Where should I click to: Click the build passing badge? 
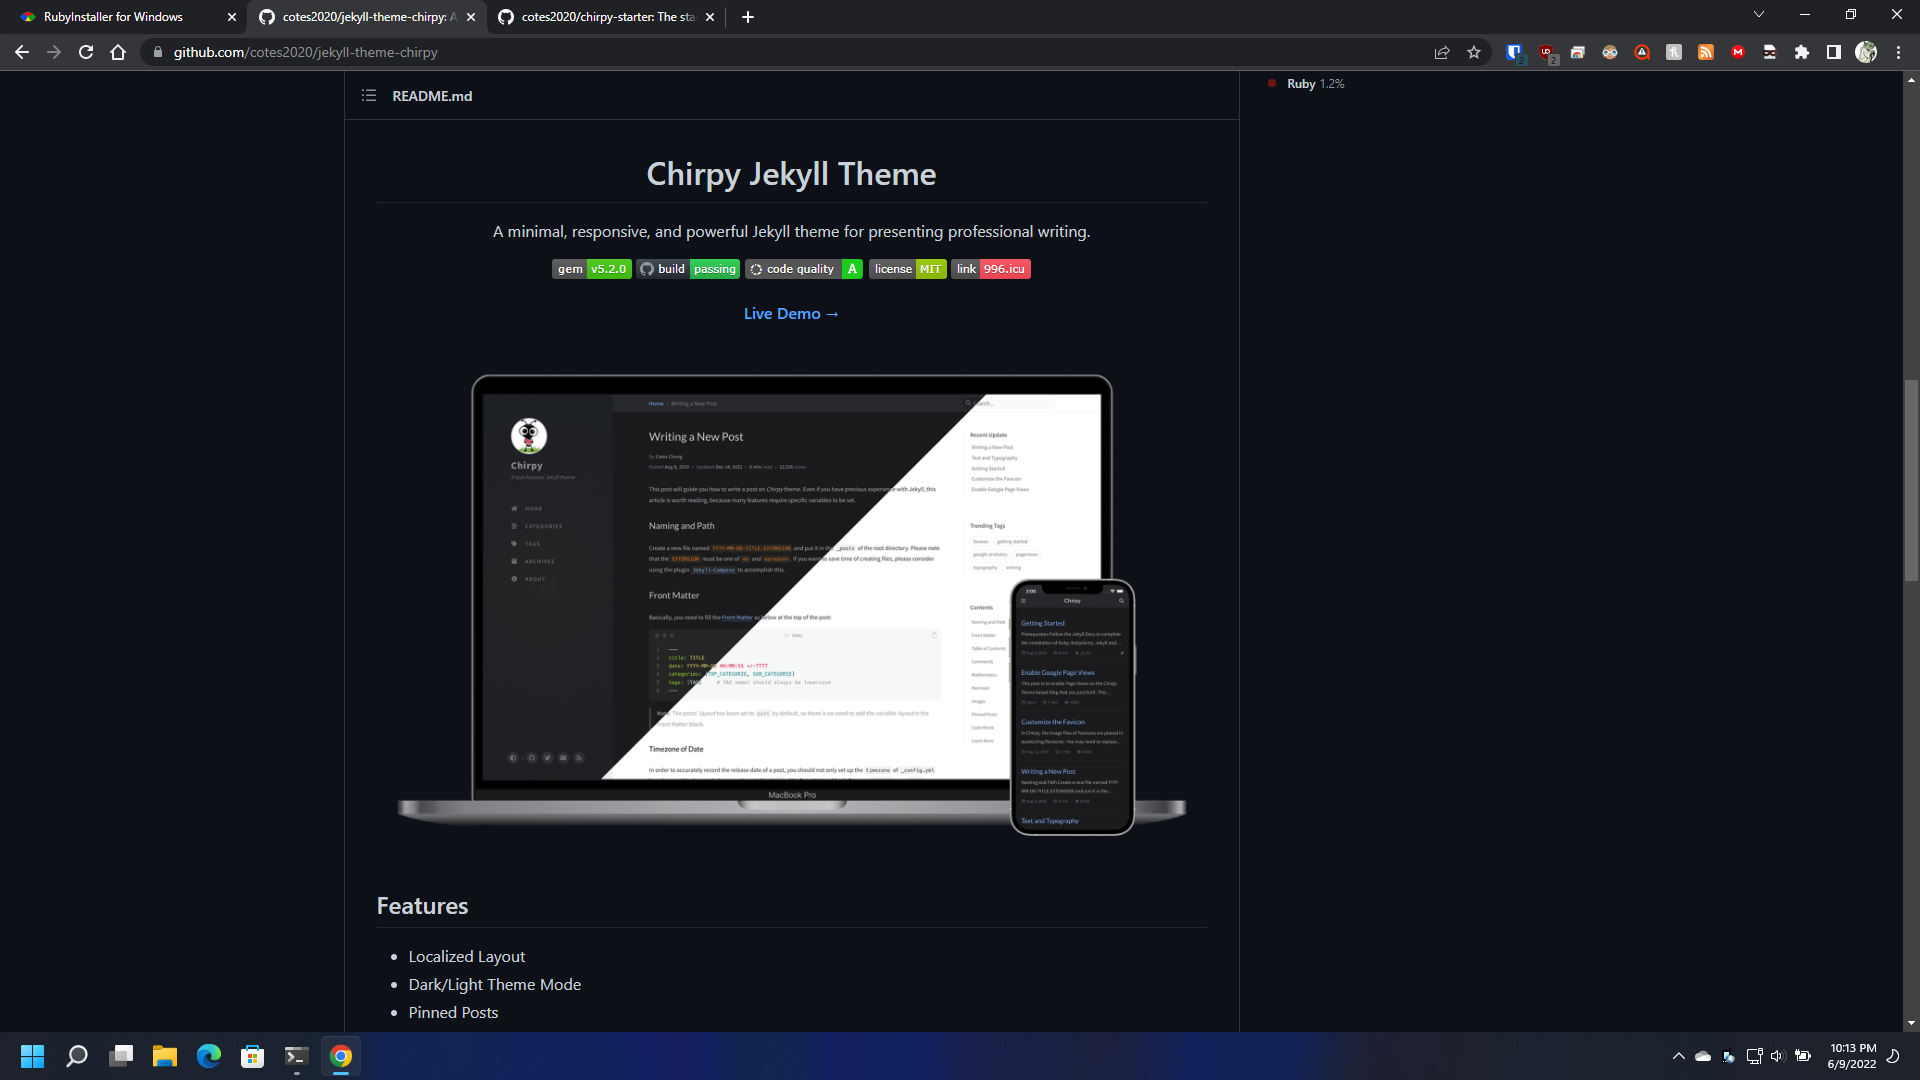(686, 269)
